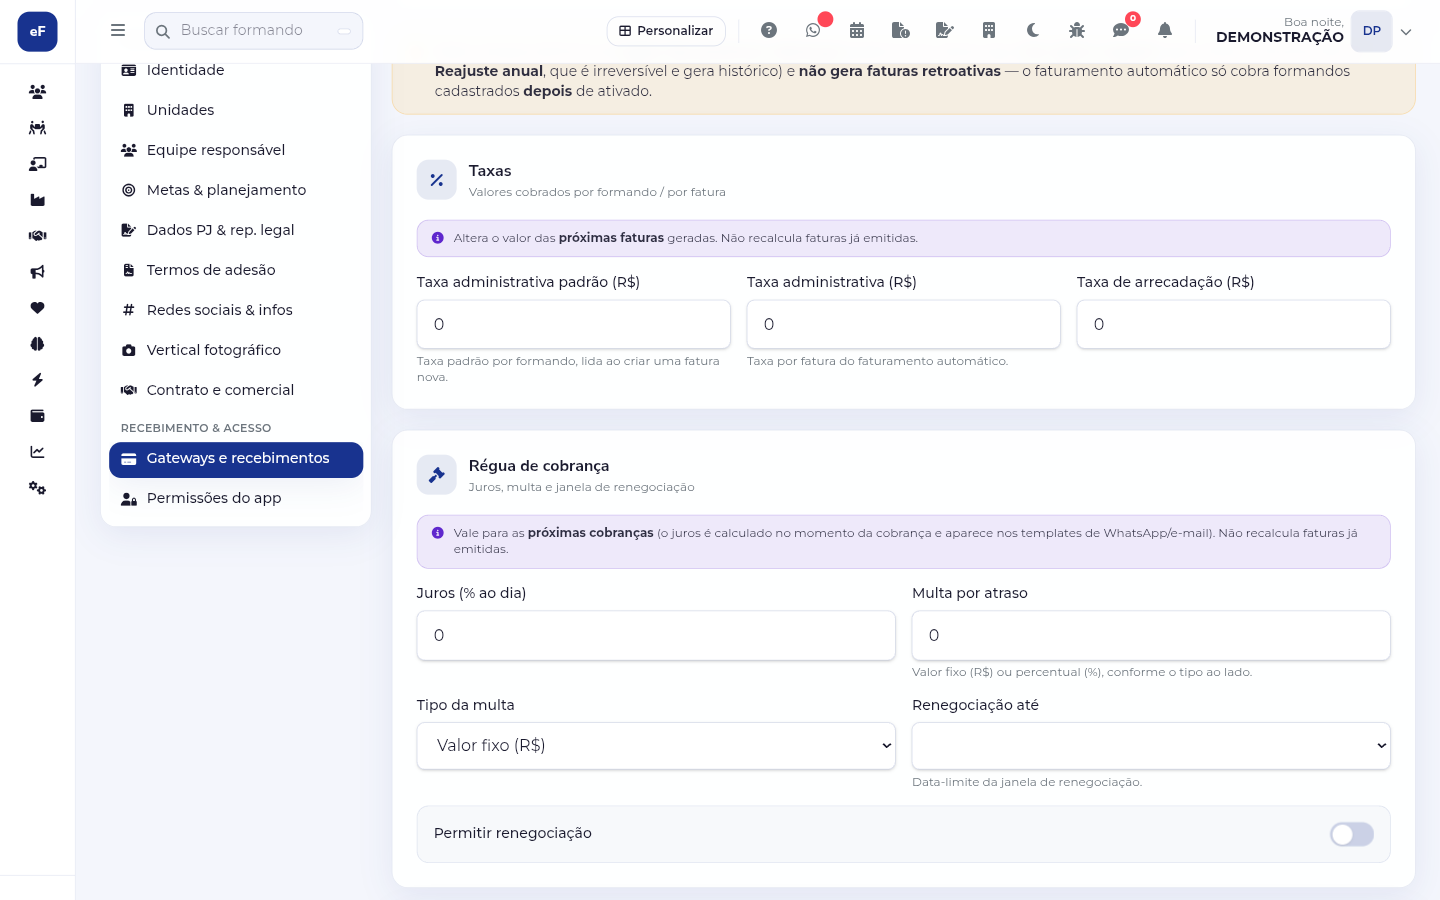1440x900 pixels.
Task: Click the heart icon in left rail
Action: coord(37,308)
